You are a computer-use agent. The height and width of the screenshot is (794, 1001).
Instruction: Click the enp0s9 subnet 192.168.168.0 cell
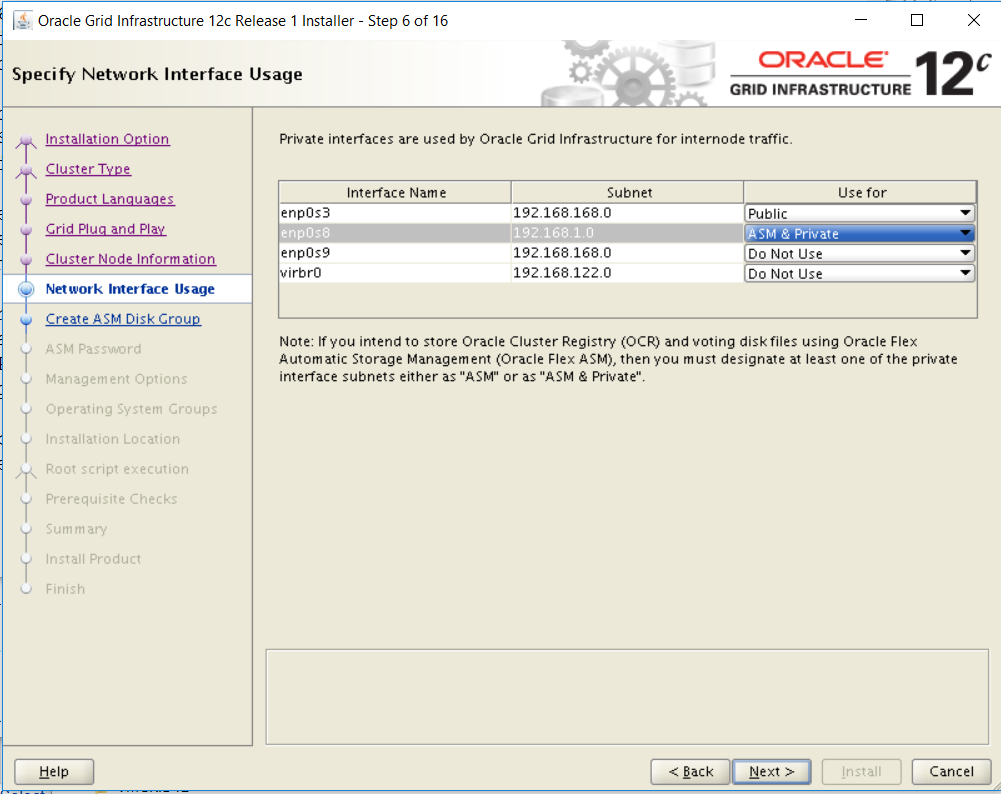click(x=628, y=253)
